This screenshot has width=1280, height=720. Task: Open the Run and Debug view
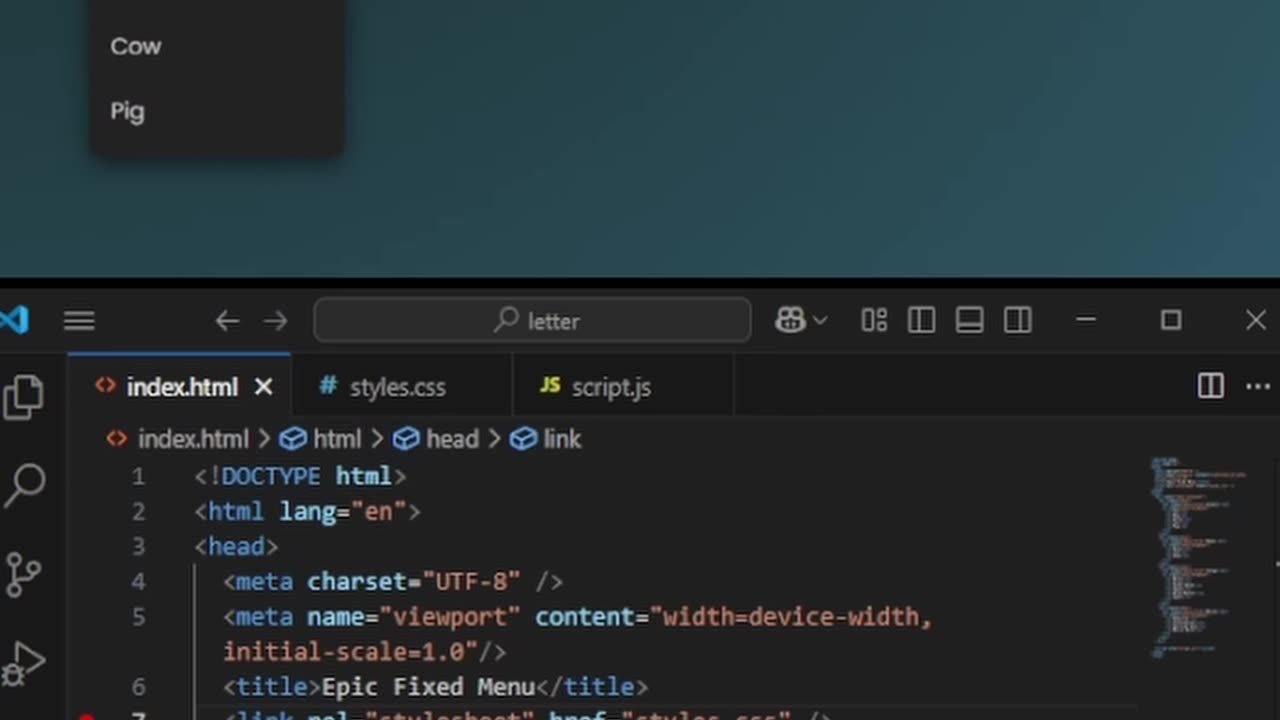(24, 664)
